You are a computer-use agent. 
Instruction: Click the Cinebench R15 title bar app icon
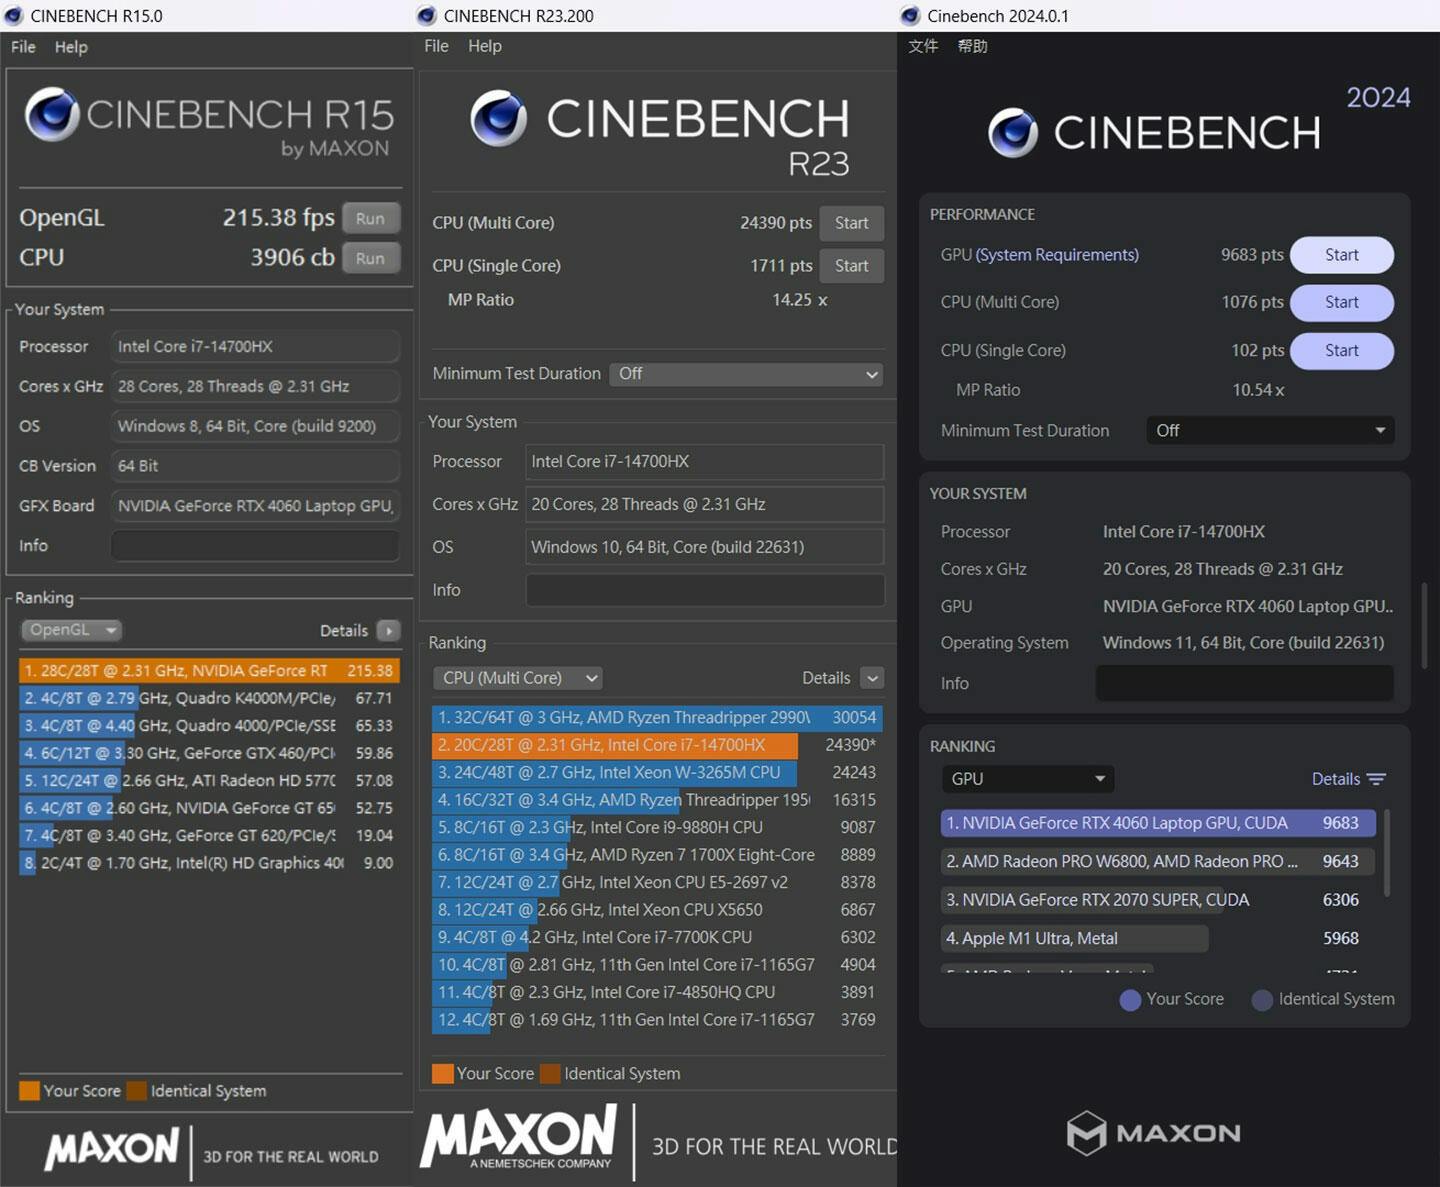pyautogui.click(x=14, y=15)
